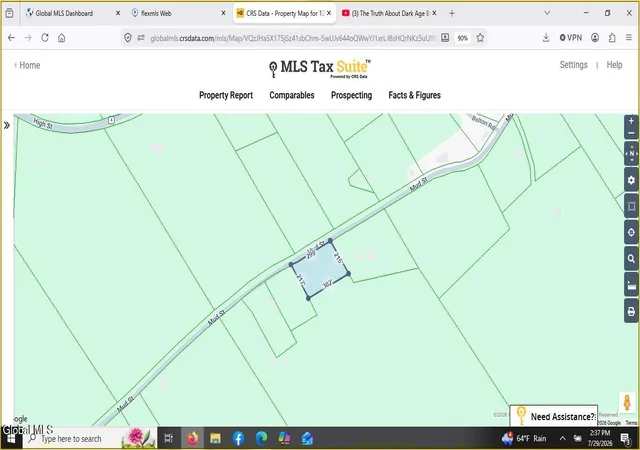Viewport: 640px width, 450px height.
Task: Open weather widget showing 64°F Rain
Action: tap(524, 439)
